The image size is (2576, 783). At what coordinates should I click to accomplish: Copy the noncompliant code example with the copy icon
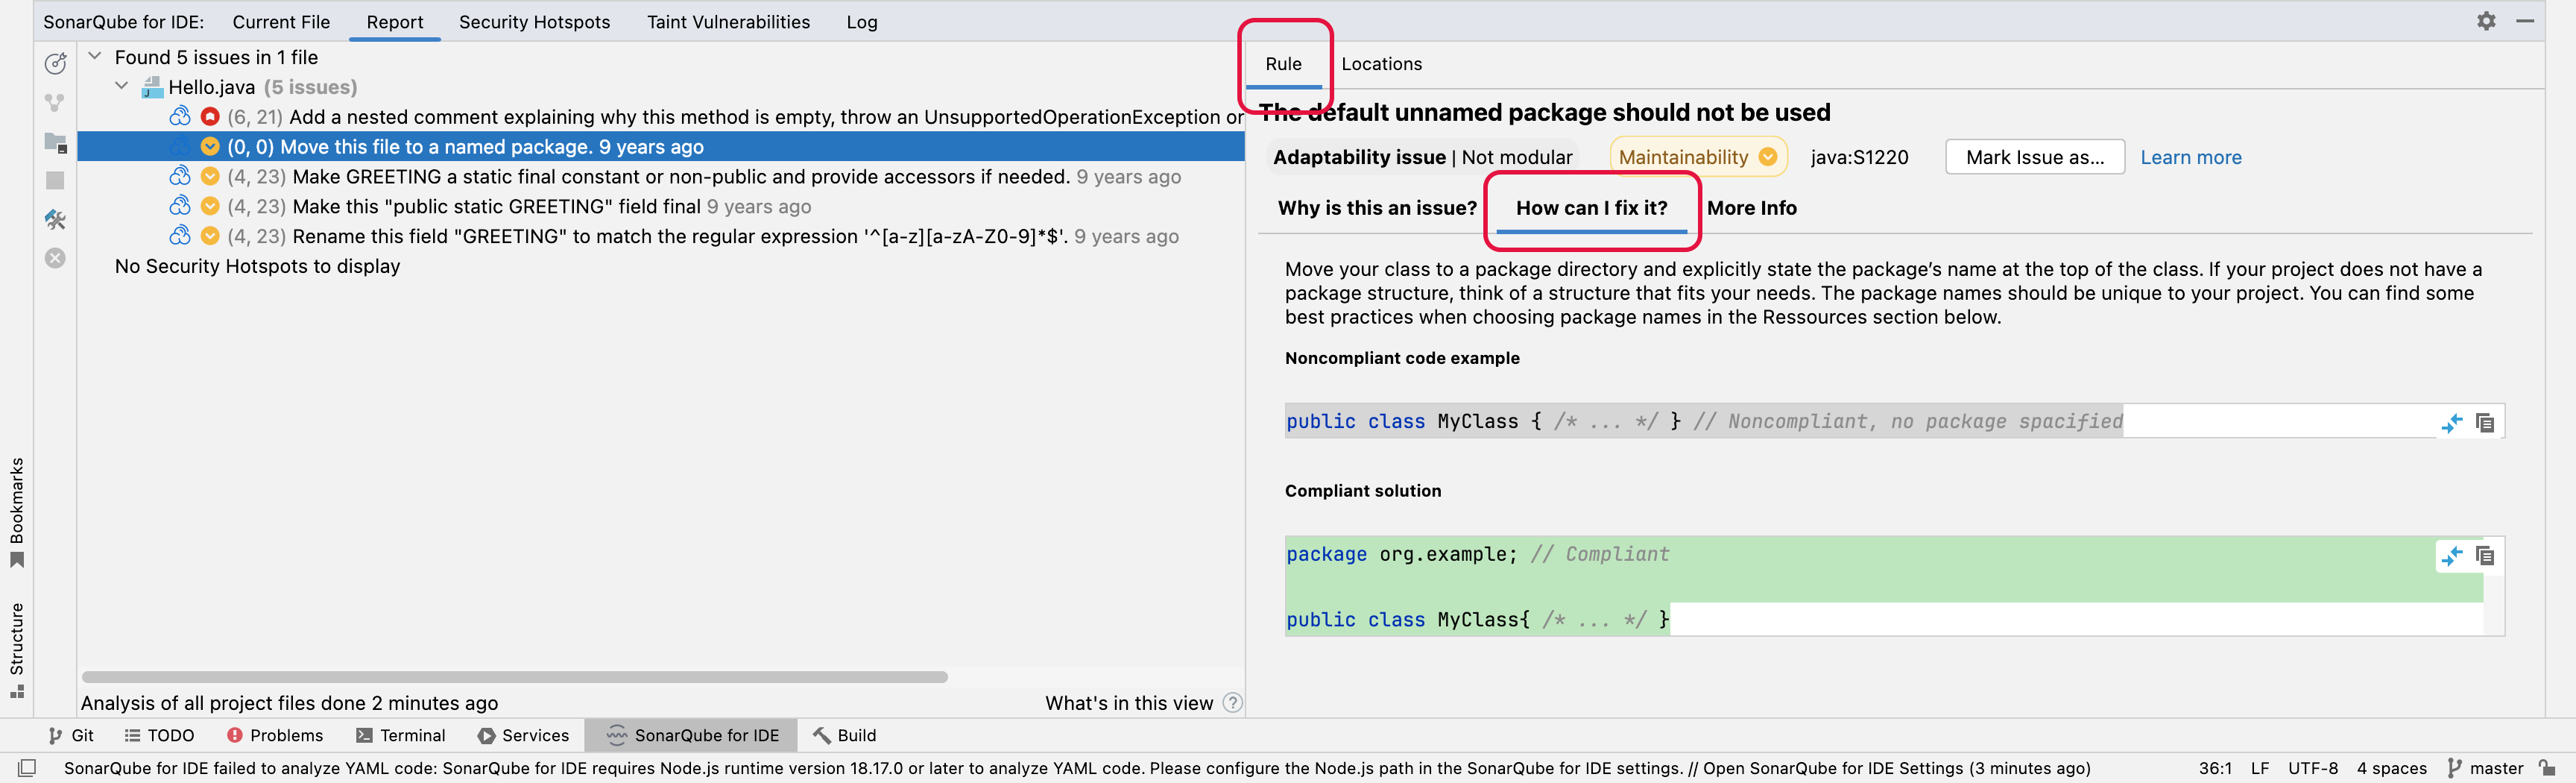2485,423
